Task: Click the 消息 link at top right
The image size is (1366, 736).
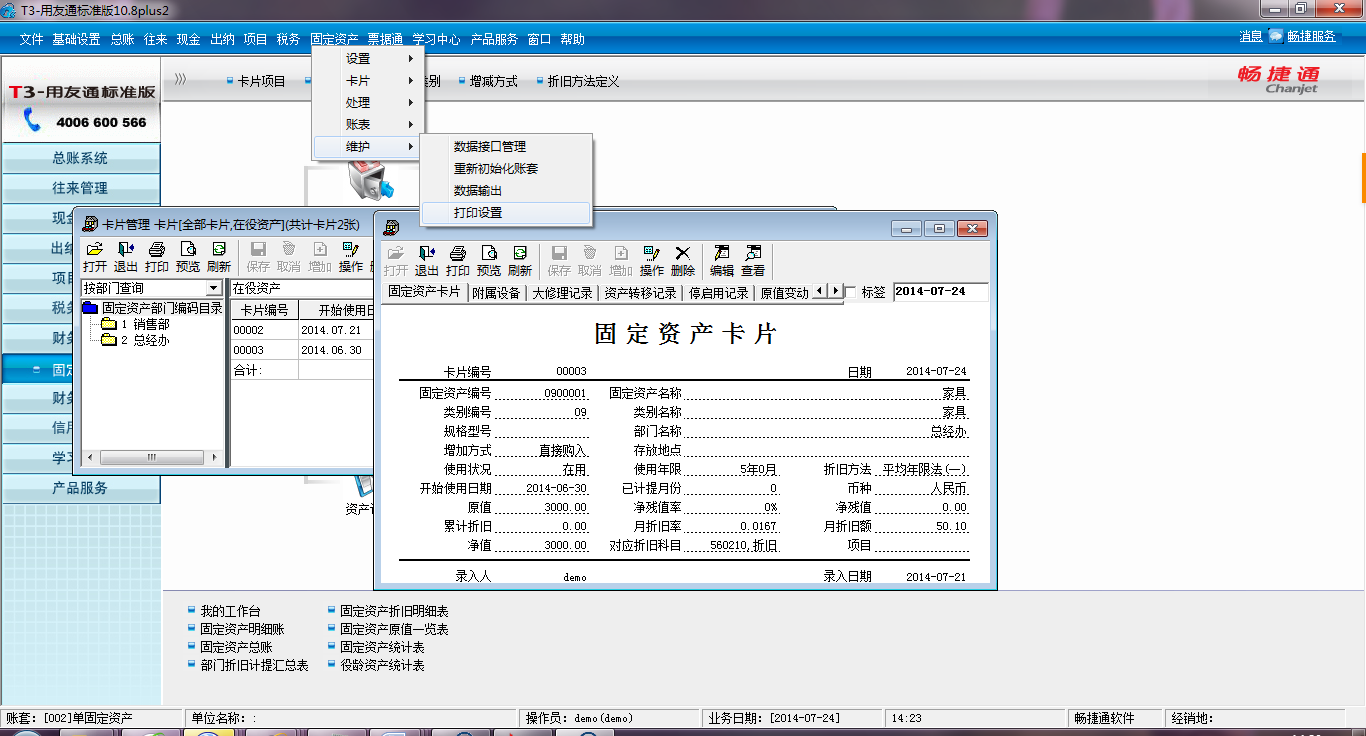Action: pos(1251,36)
